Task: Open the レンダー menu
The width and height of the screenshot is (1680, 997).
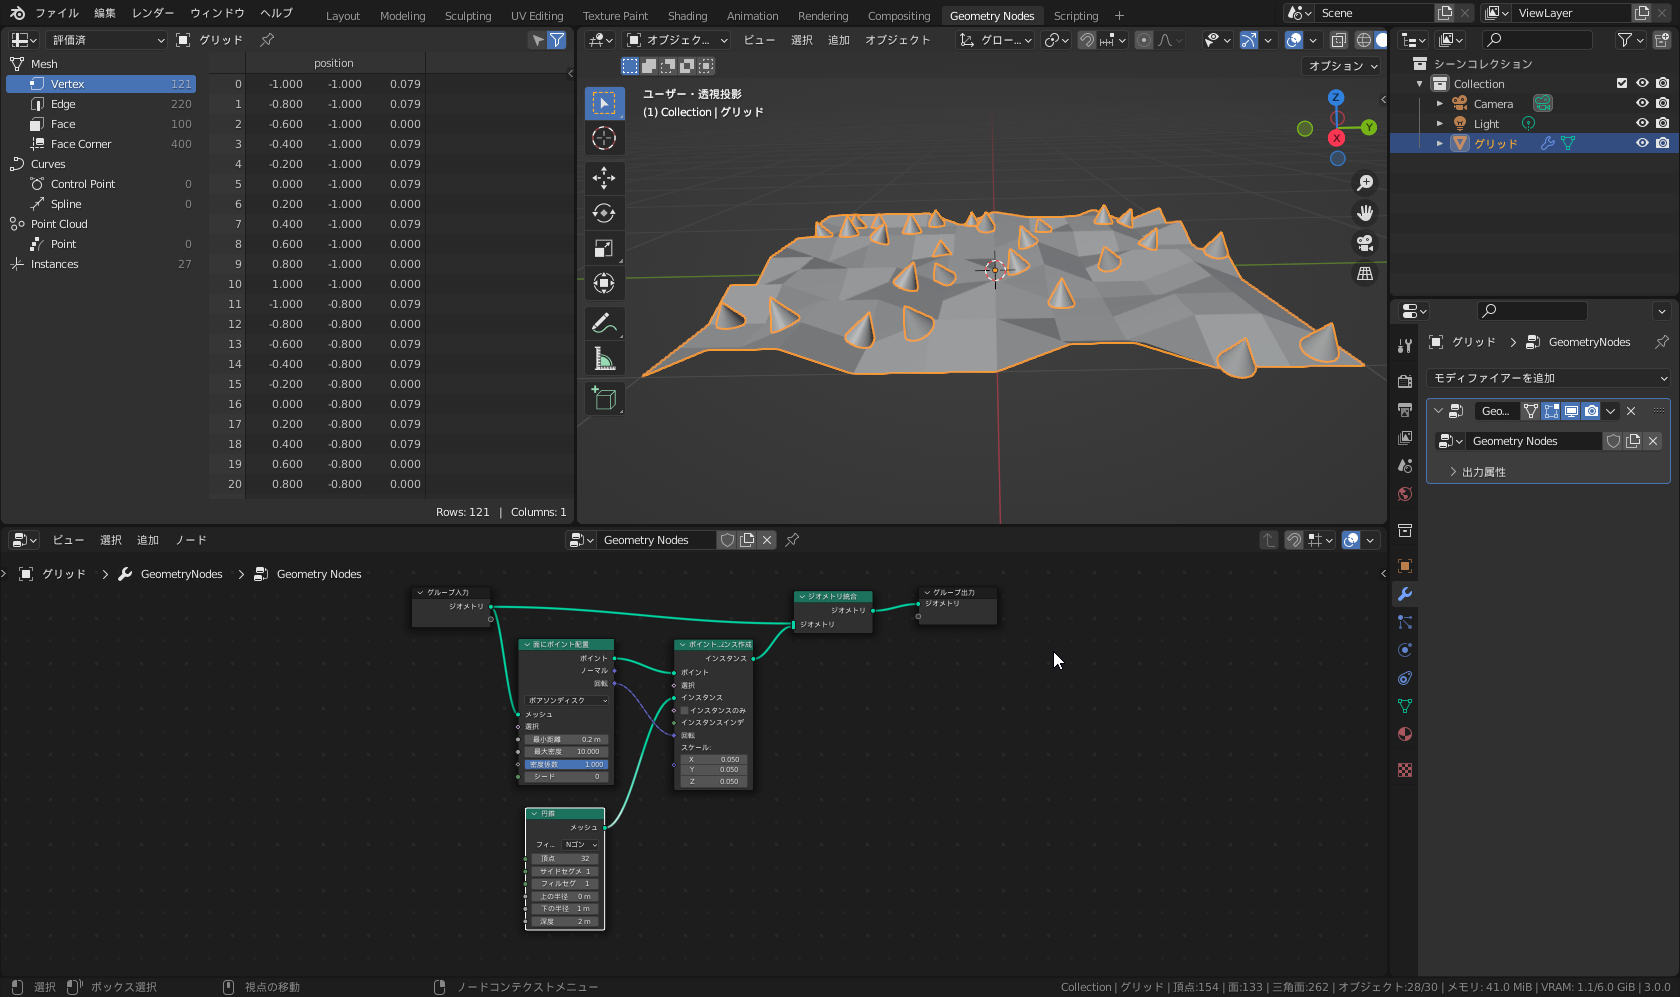Action: click(x=152, y=13)
